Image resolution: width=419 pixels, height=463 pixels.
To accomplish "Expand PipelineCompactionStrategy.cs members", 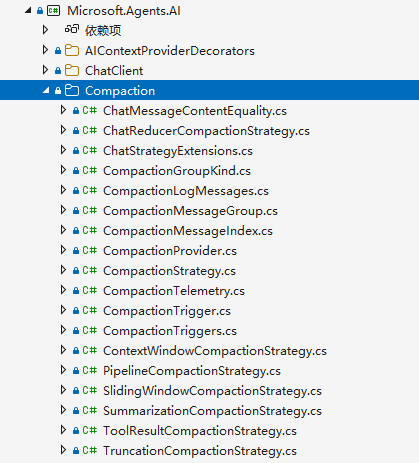I will click(63, 370).
